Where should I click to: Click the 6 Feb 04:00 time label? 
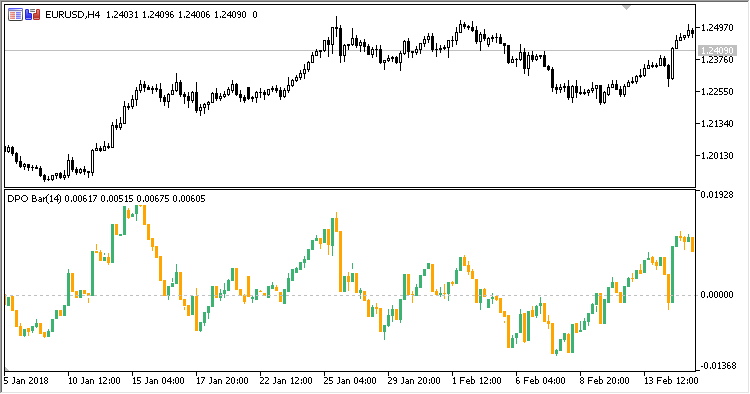pos(541,381)
